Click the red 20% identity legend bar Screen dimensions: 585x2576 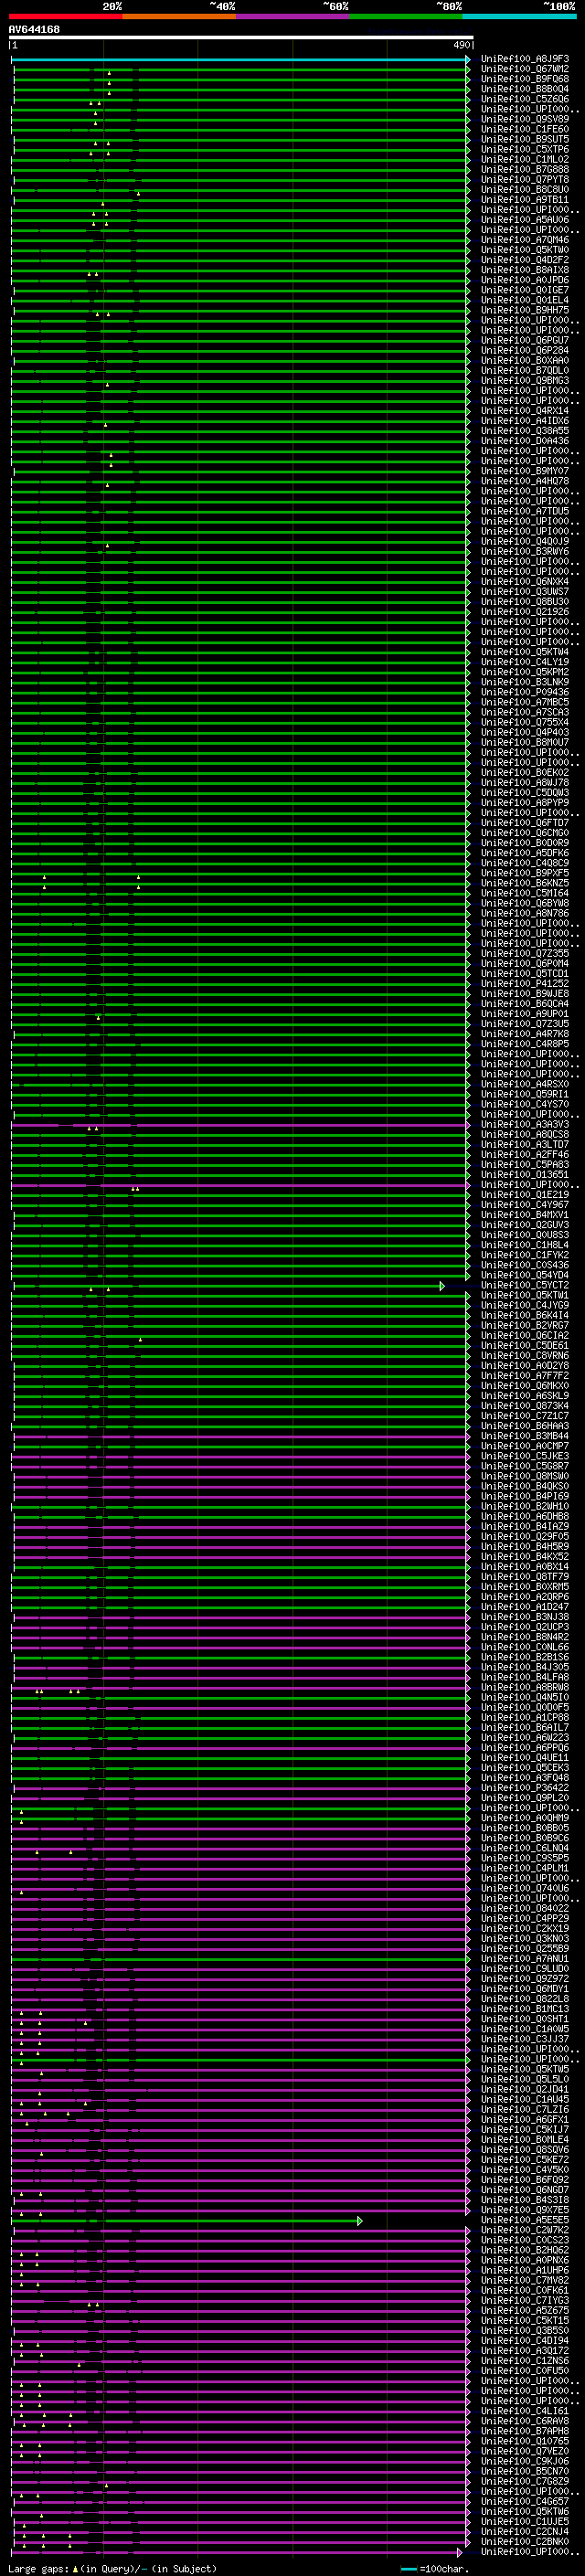tap(65, 16)
